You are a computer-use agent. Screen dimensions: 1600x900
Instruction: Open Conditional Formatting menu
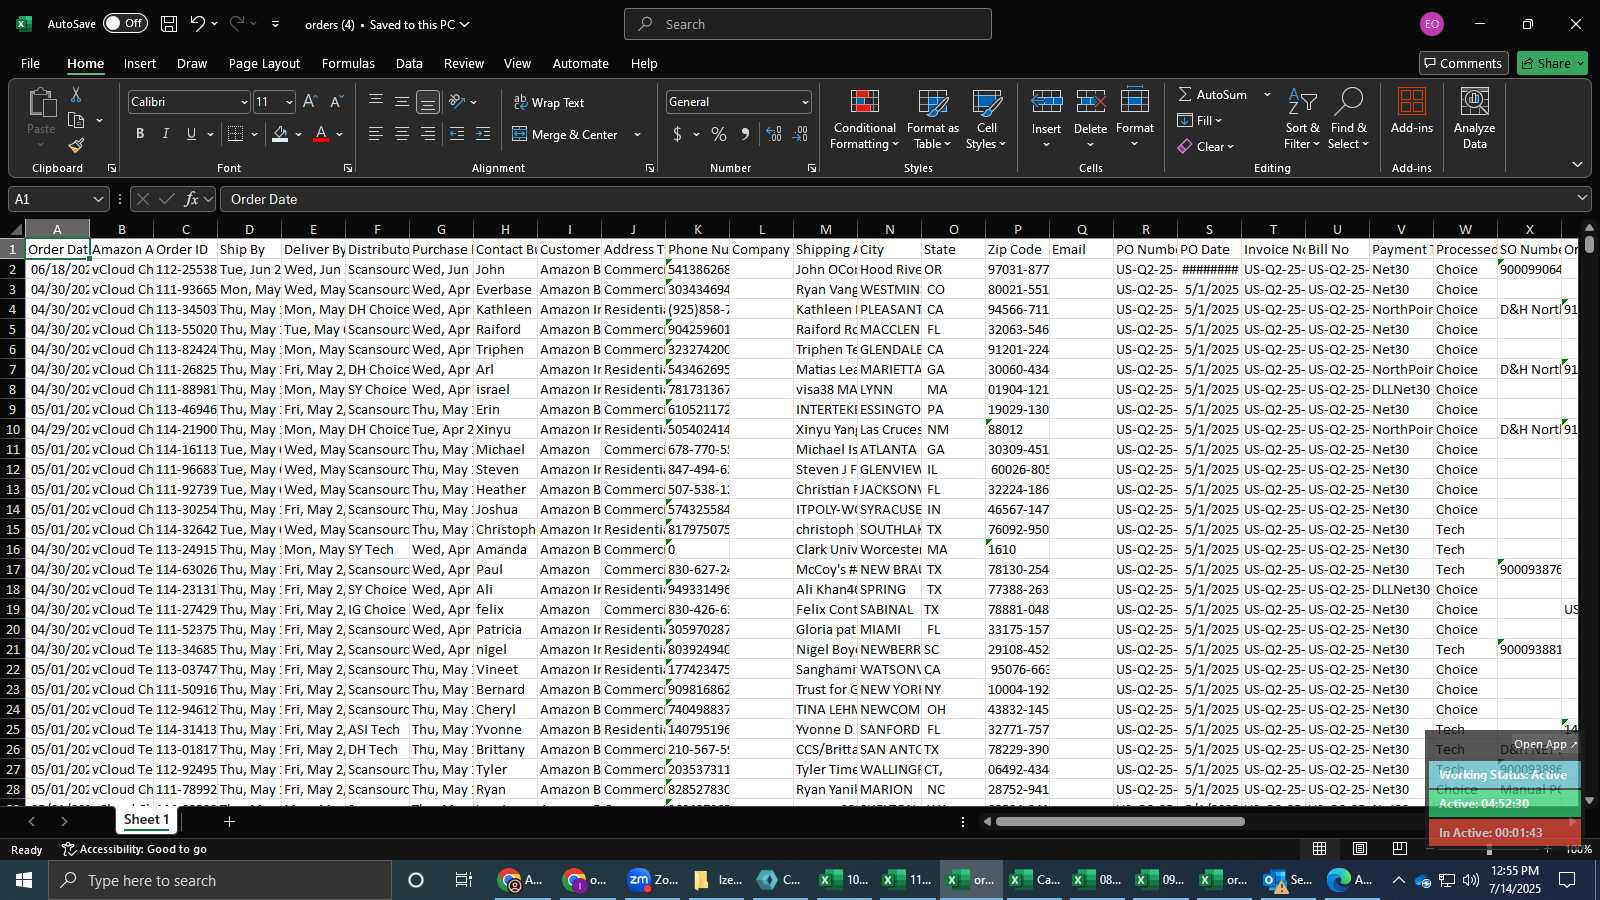864,120
